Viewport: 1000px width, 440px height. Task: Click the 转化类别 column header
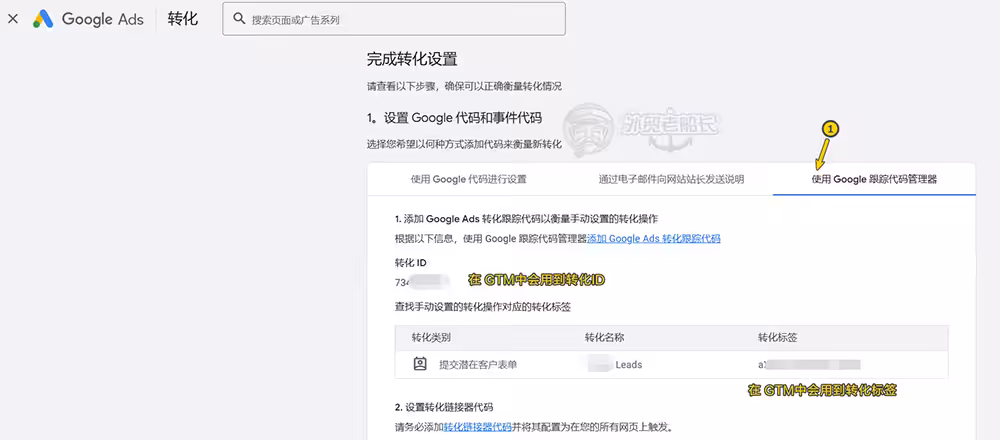[431, 337]
